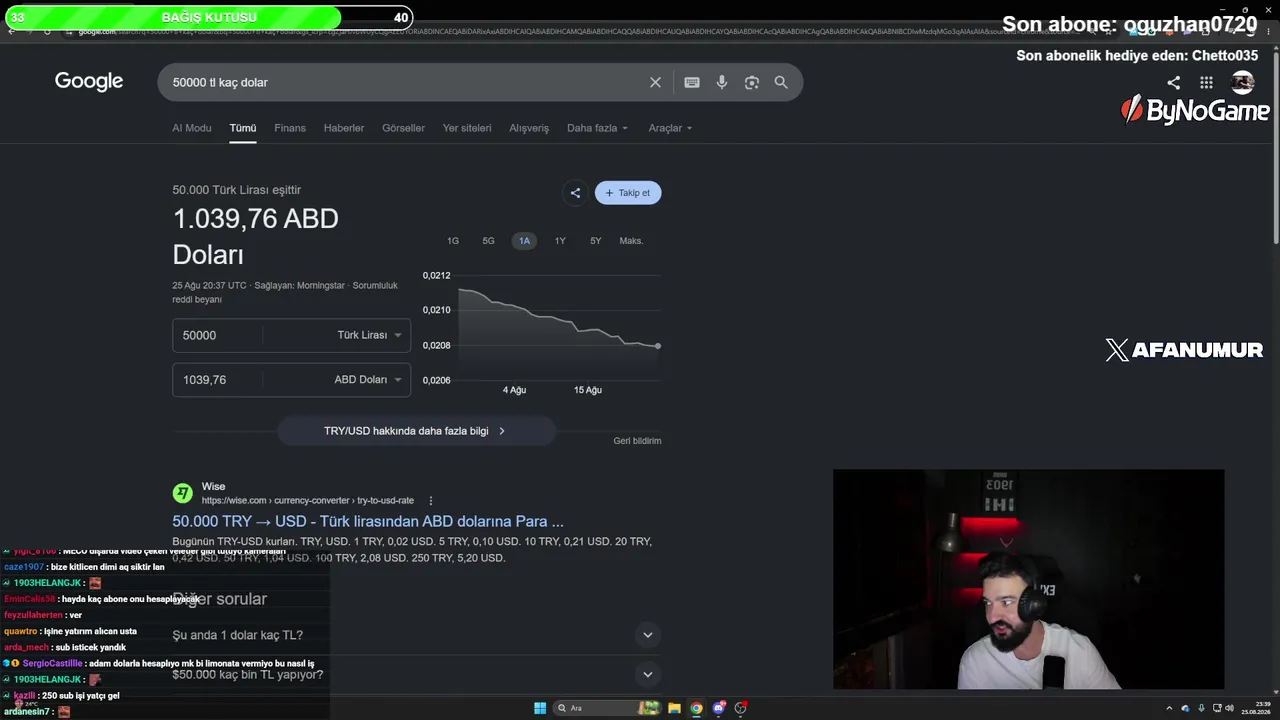Open File Explorer from the taskbar
Screen dimensions: 1280x720
tap(674, 708)
